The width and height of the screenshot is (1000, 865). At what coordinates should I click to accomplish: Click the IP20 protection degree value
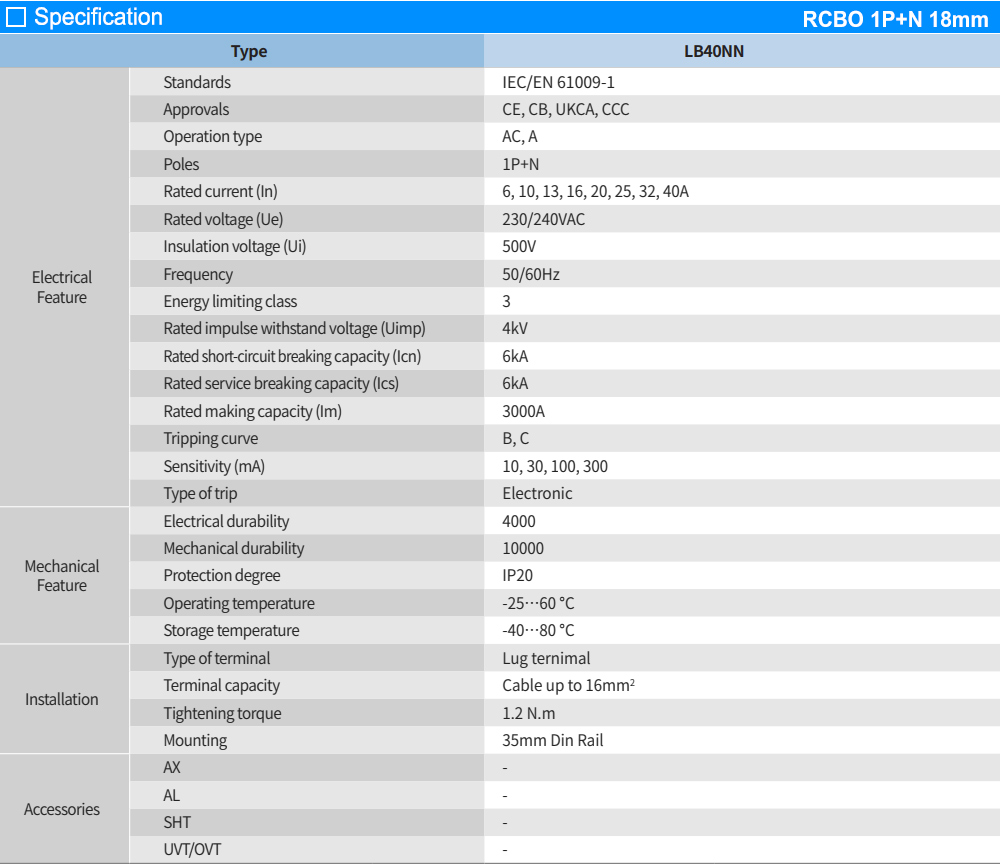pyautogui.click(x=517, y=576)
